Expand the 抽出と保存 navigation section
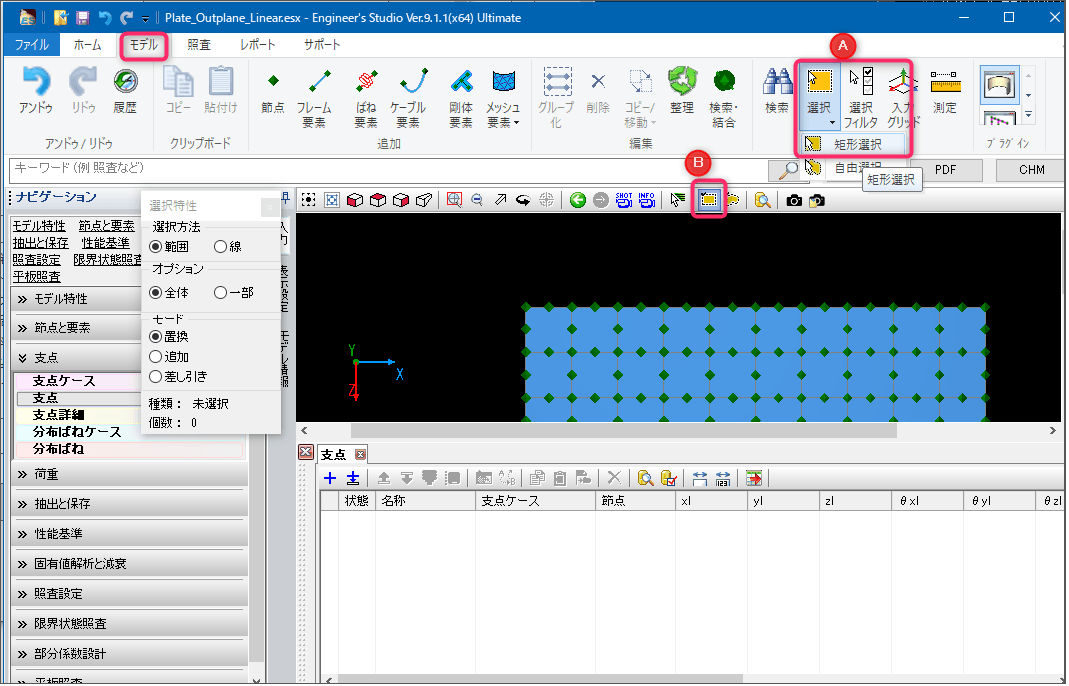The image size is (1069, 686). (x=130, y=503)
